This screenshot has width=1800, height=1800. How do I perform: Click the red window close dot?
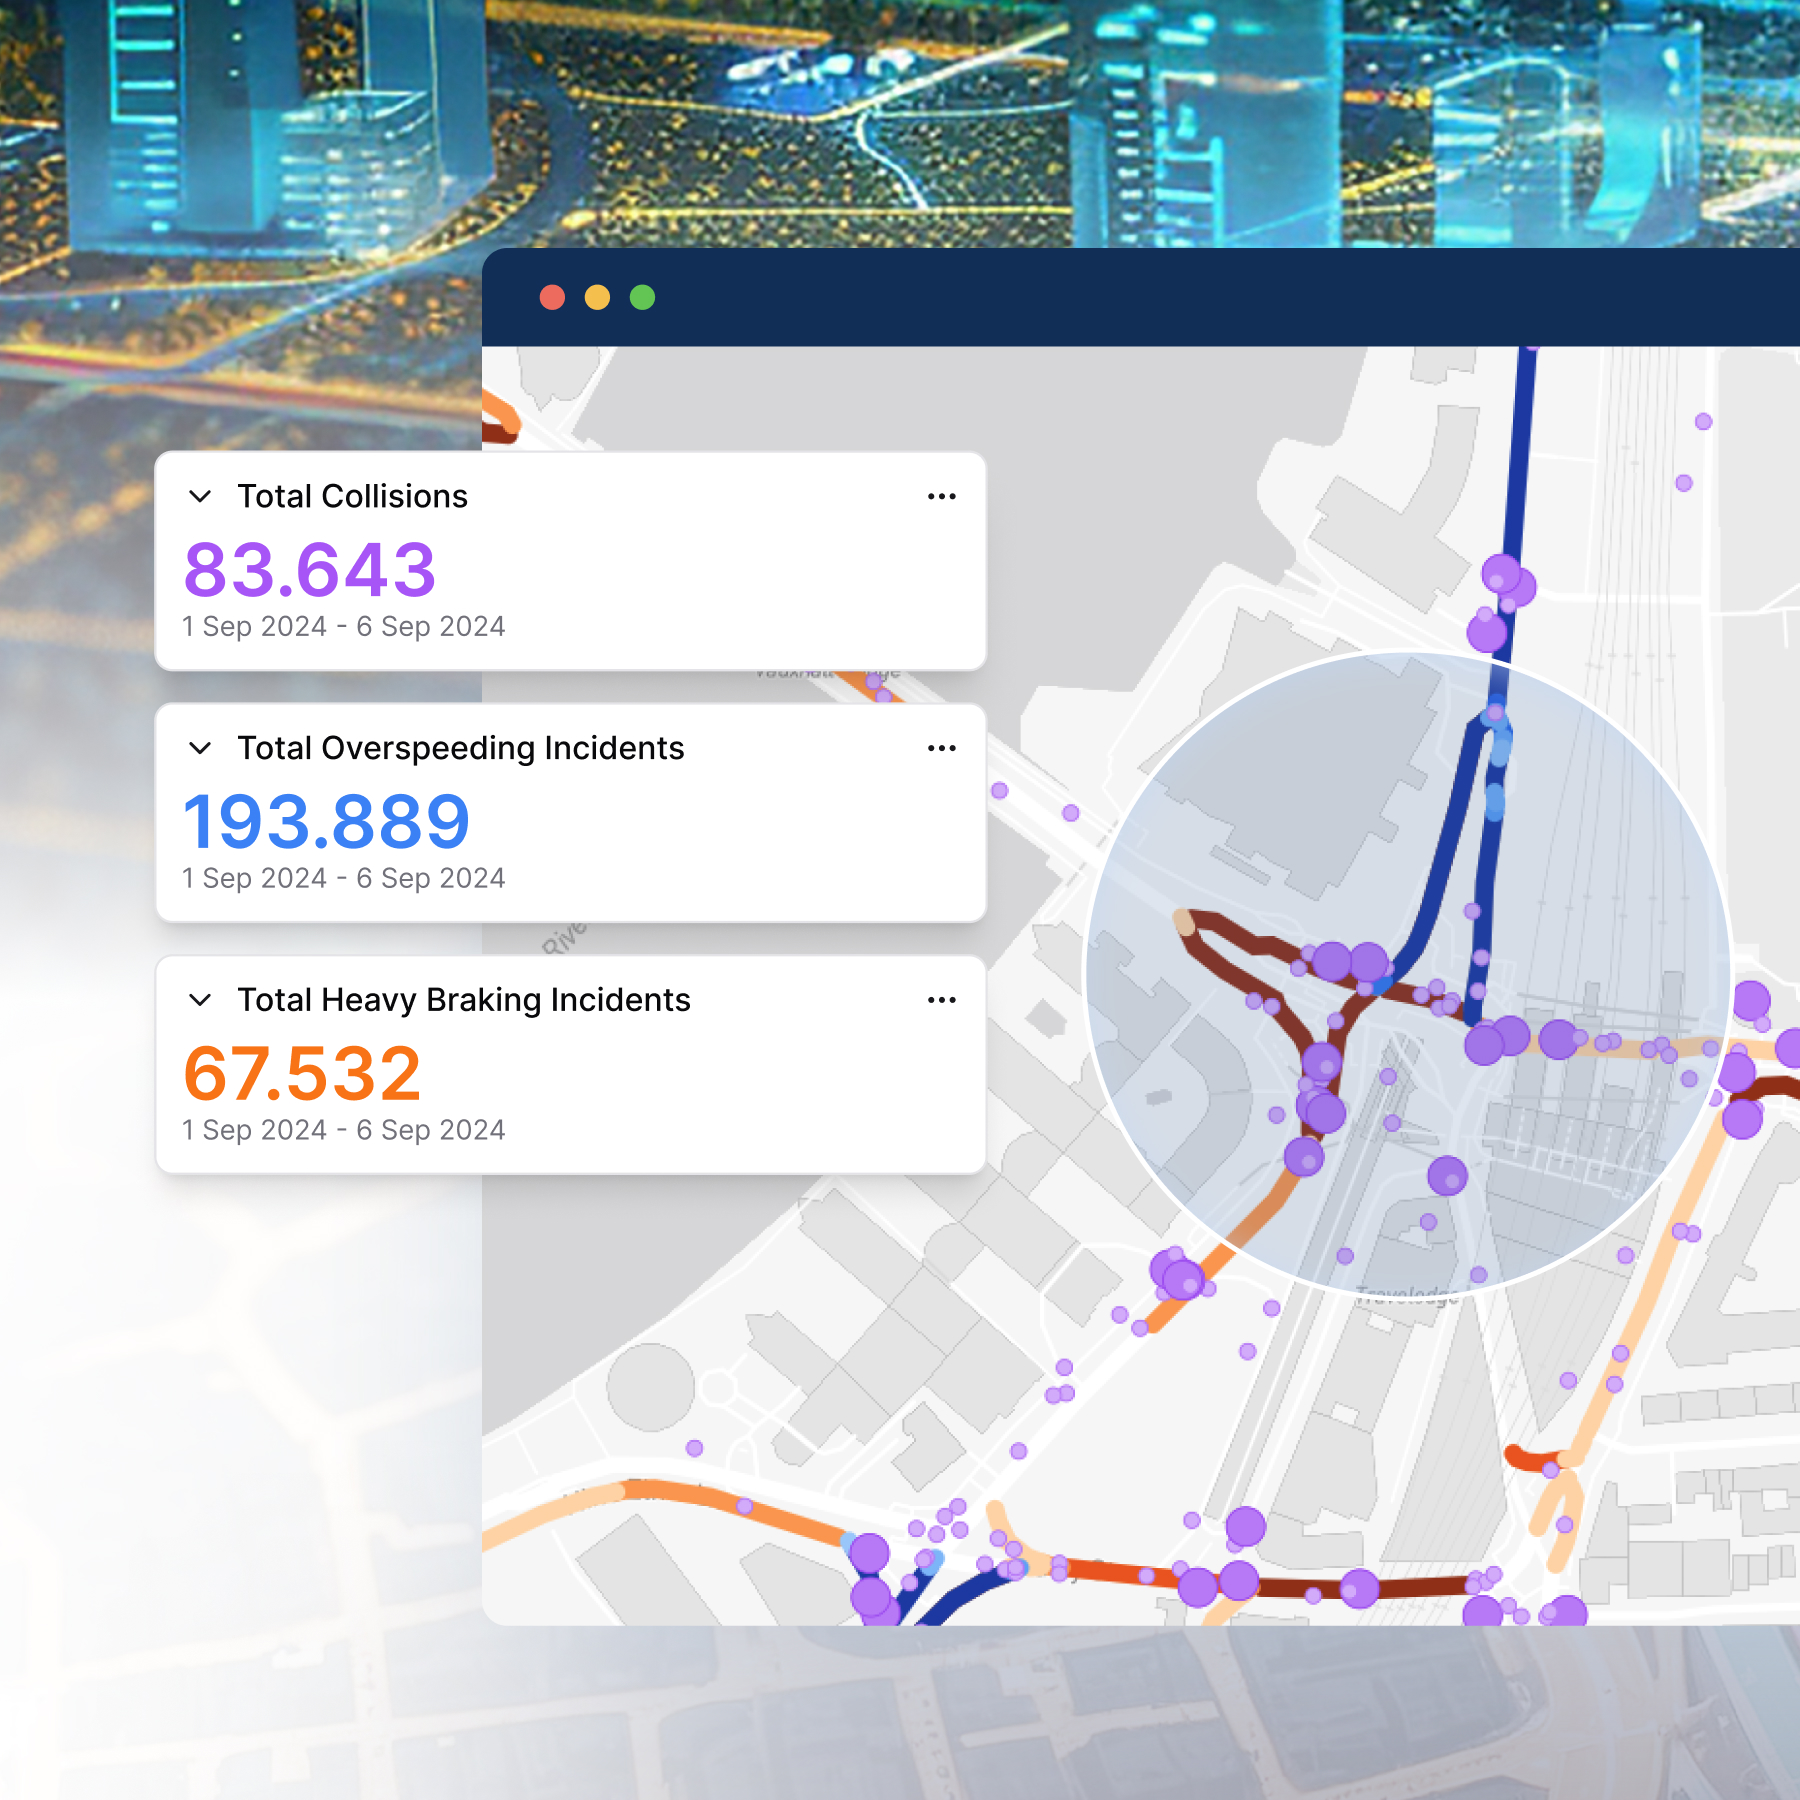[552, 297]
